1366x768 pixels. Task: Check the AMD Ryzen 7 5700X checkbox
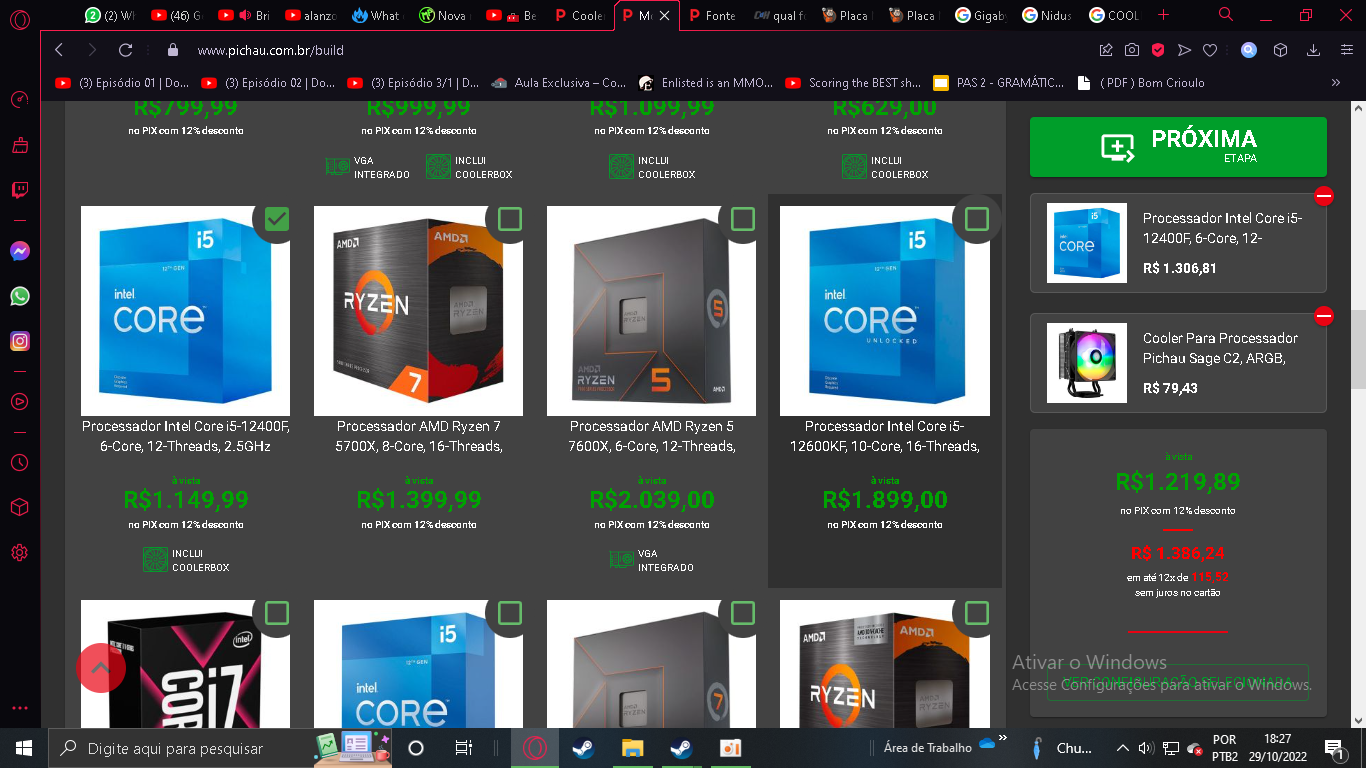(x=510, y=219)
